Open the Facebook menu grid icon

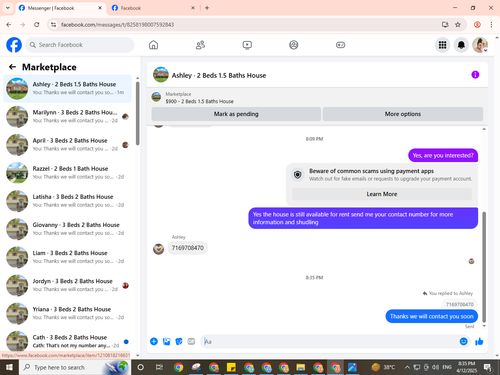pos(442,45)
